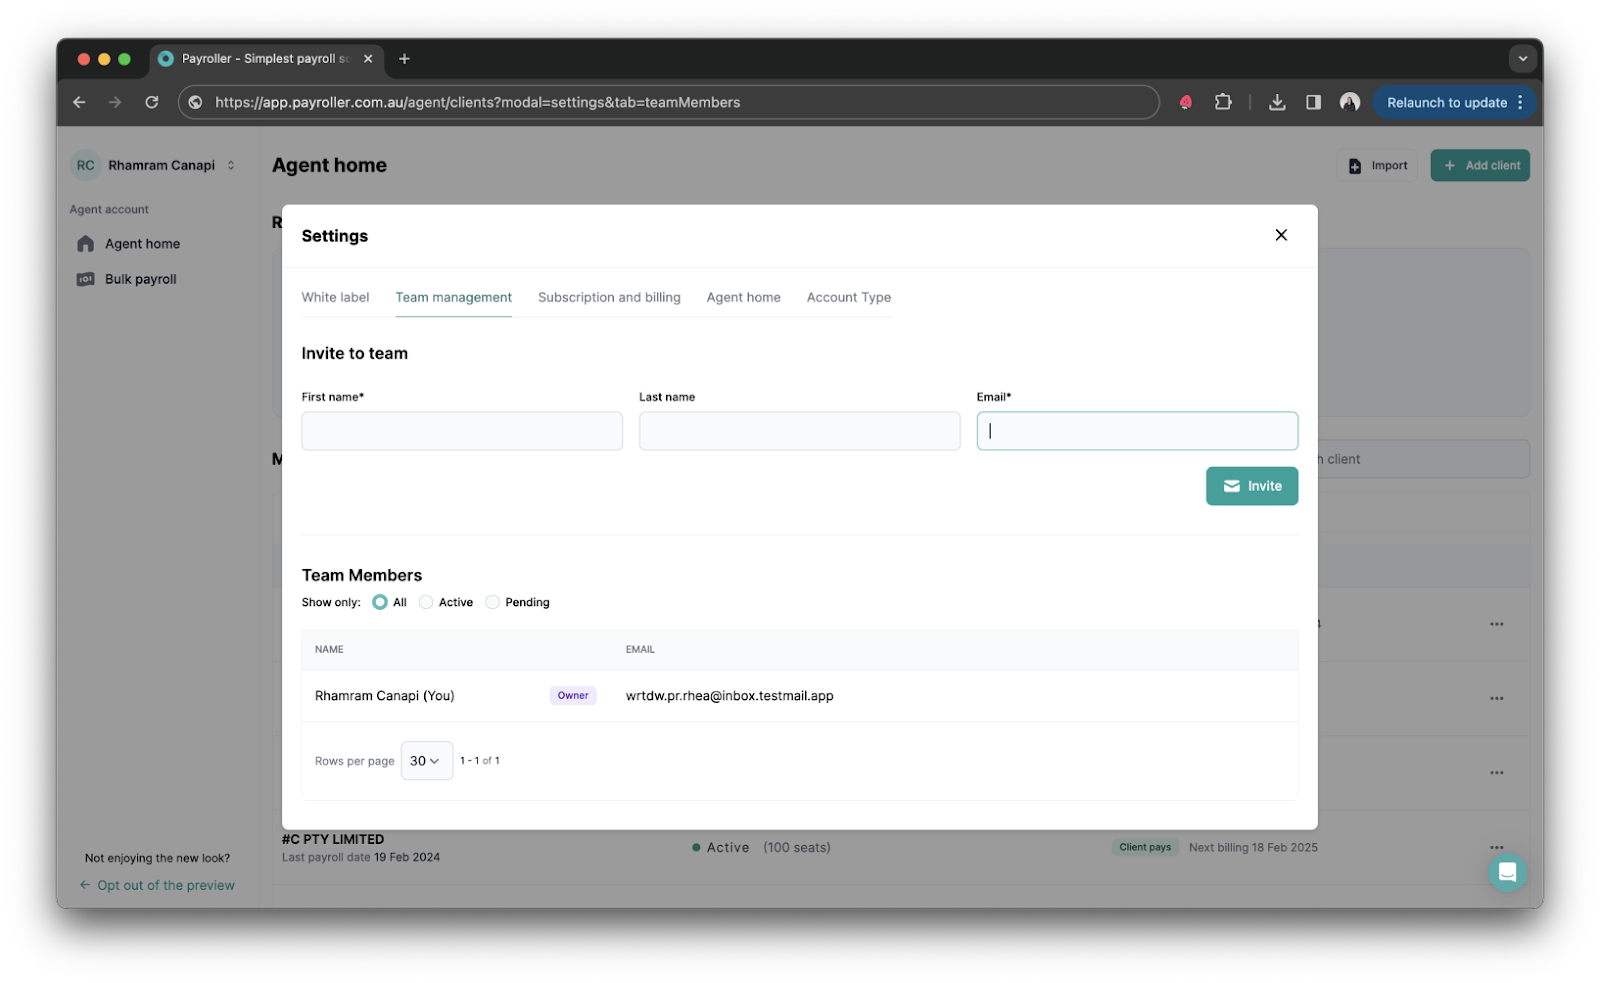Close the Settings modal with X icon
This screenshot has height=983, width=1600.
pyautogui.click(x=1281, y=235)
